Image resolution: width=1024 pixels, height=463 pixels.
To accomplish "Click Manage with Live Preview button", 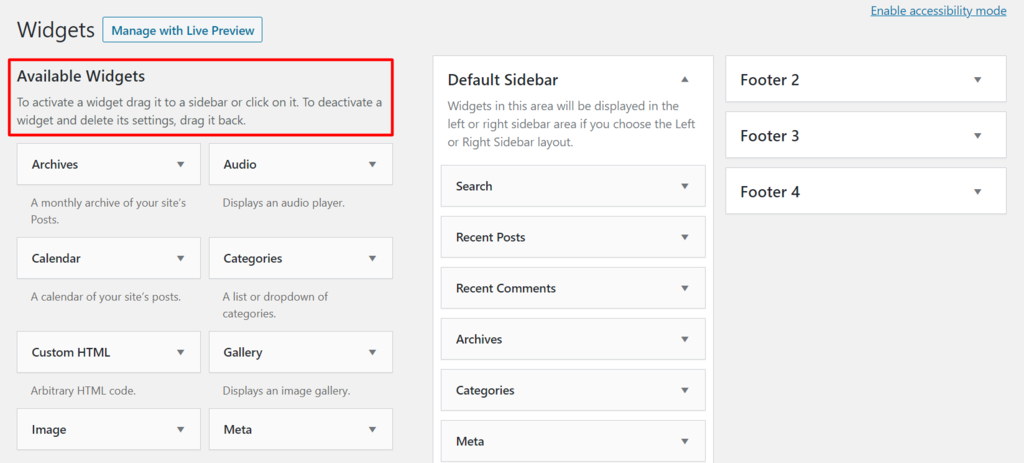I will pos(182,30).
